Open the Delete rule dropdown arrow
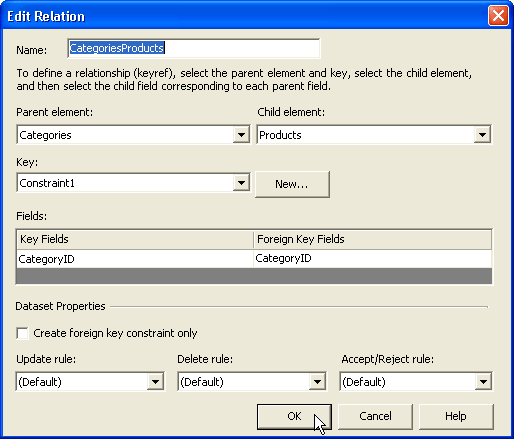 317,382
